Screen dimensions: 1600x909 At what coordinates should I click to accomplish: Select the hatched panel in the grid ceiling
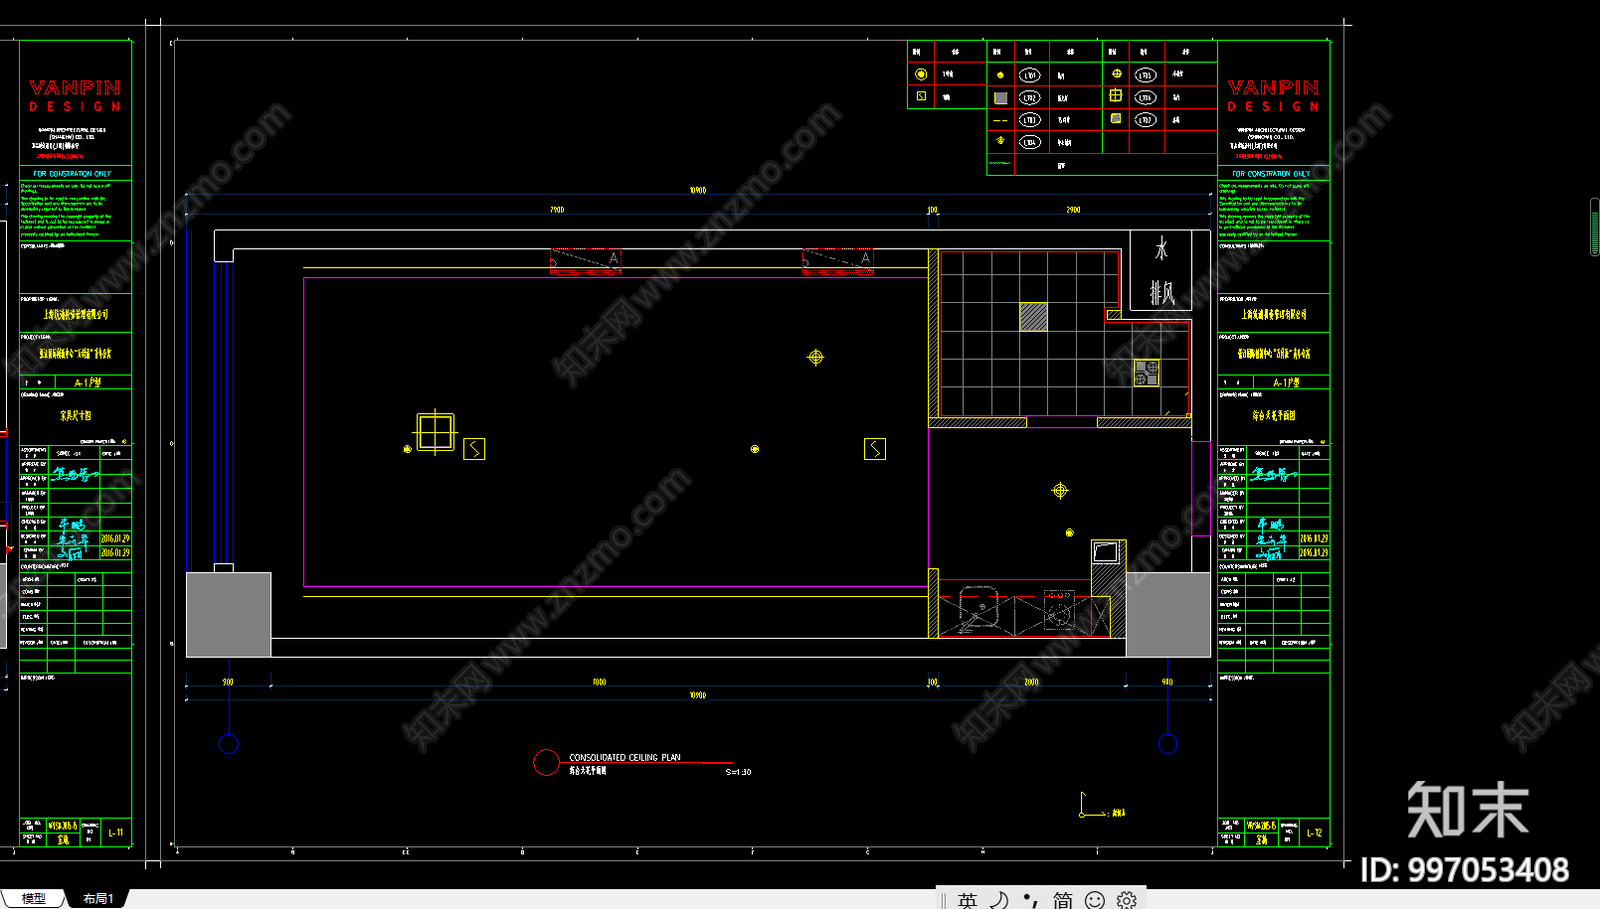point(1033,317)
